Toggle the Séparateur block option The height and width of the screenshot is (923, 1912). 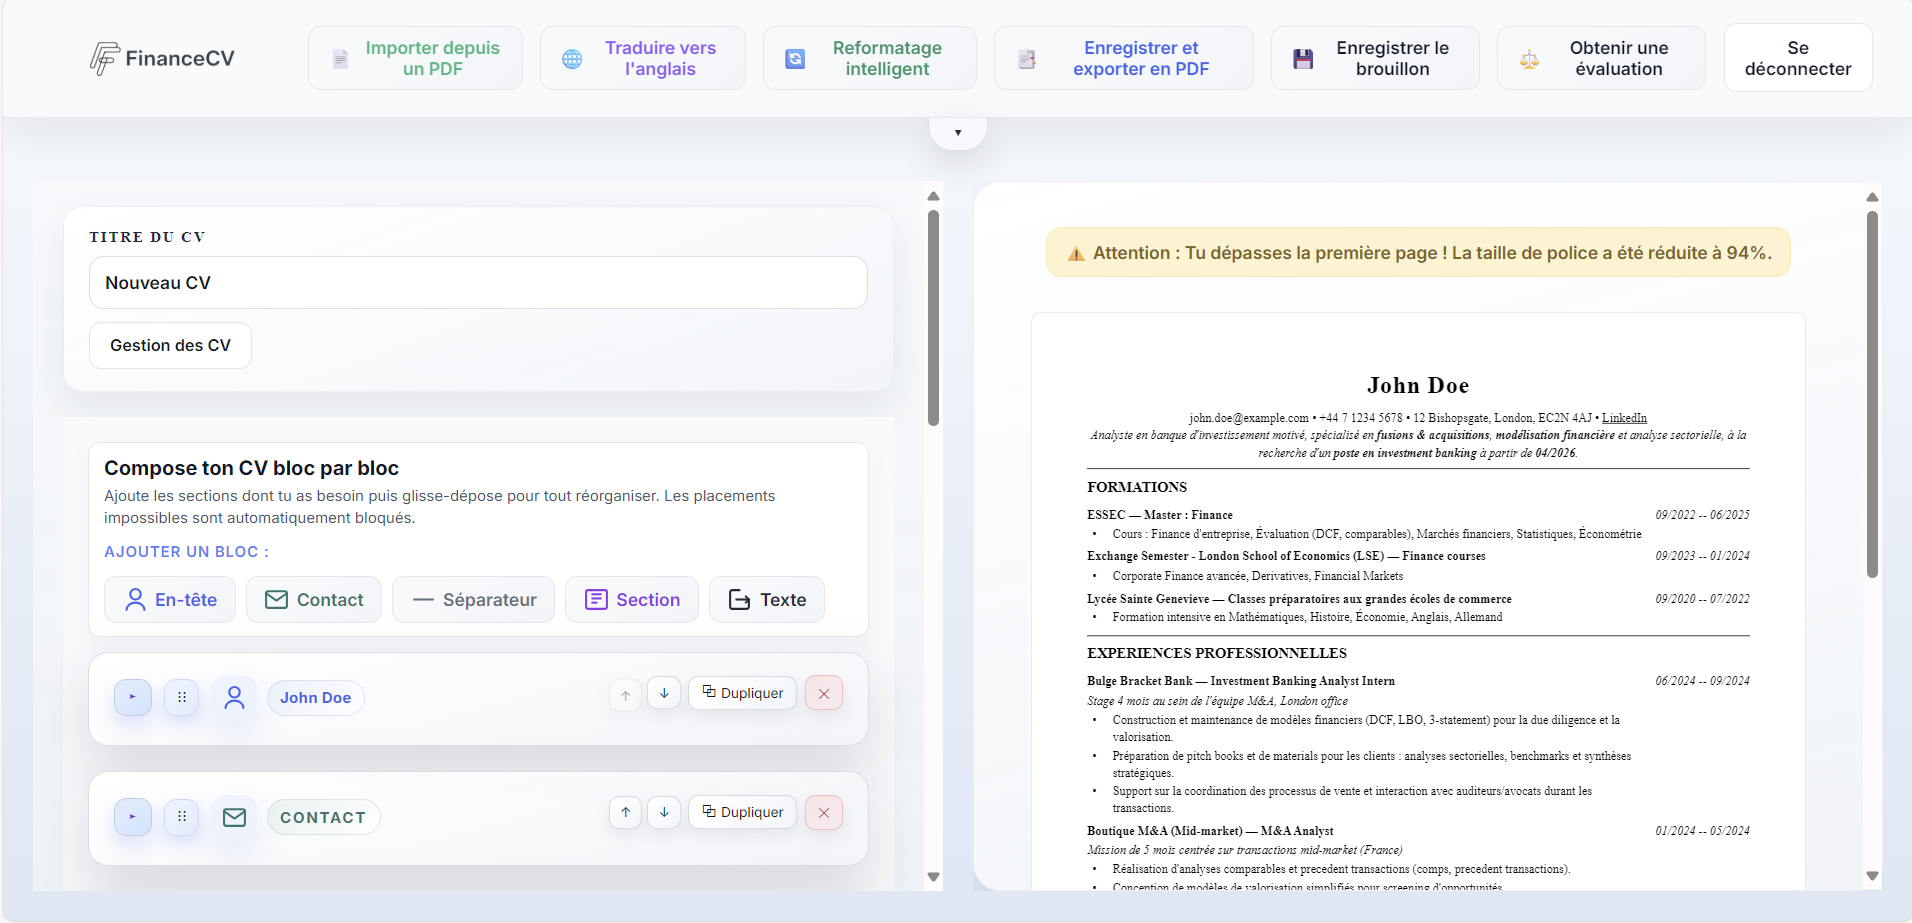click(x=472, y=599)
